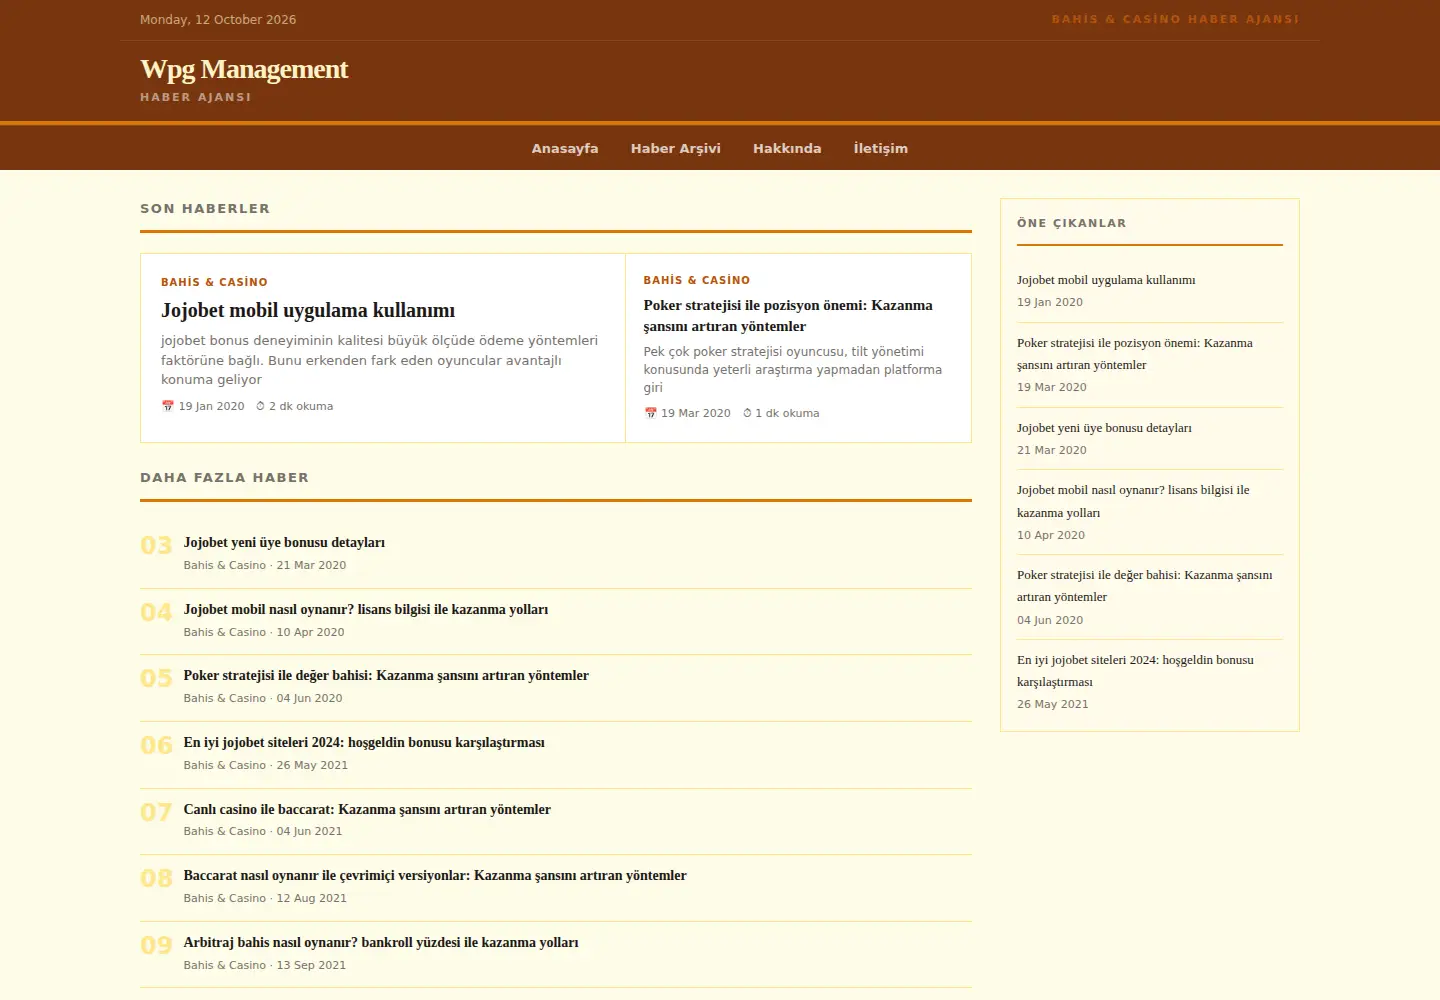Open item 08 Baccarat nasıl oynanır article
Image resolution: width=1440 pixels, height=1000 pixels.
tap(435, 876)
